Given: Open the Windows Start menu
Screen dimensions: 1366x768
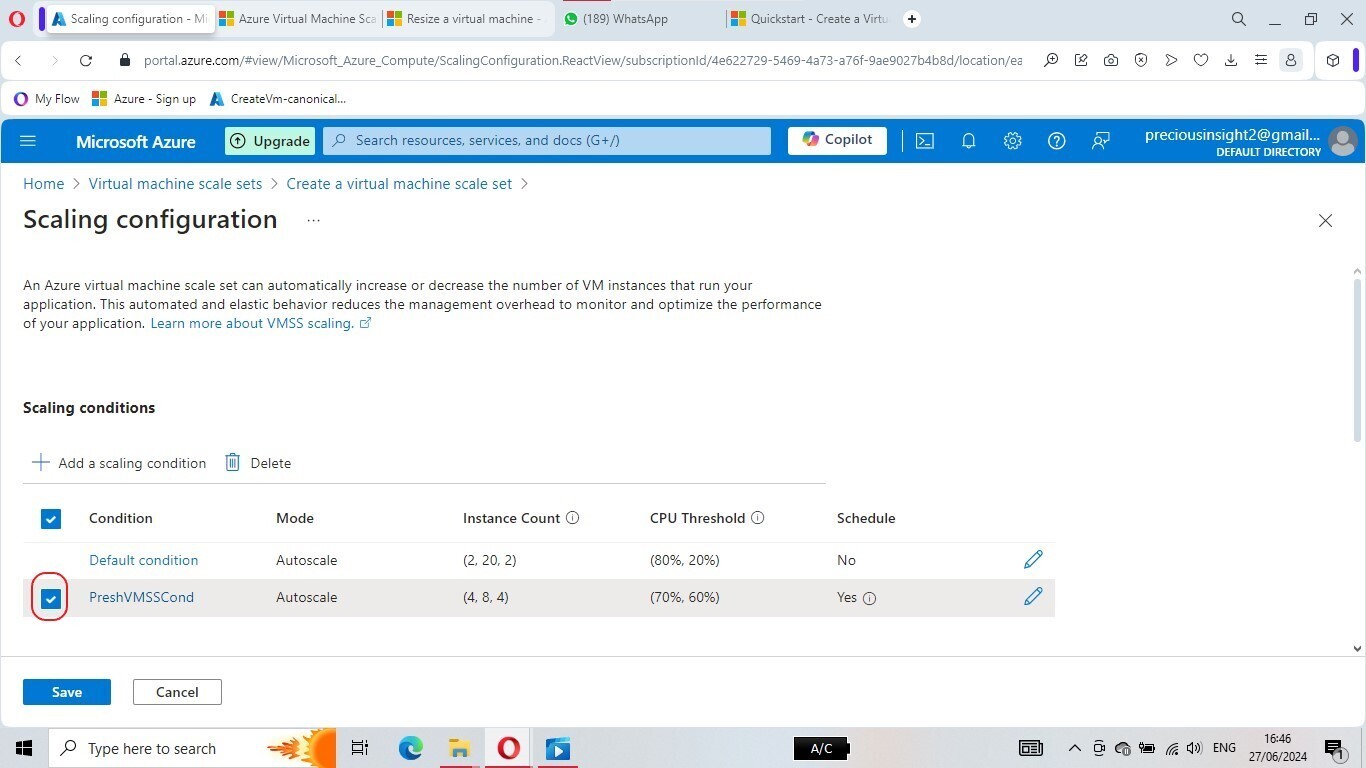Looking at the screenshot, I should point(24,748).
